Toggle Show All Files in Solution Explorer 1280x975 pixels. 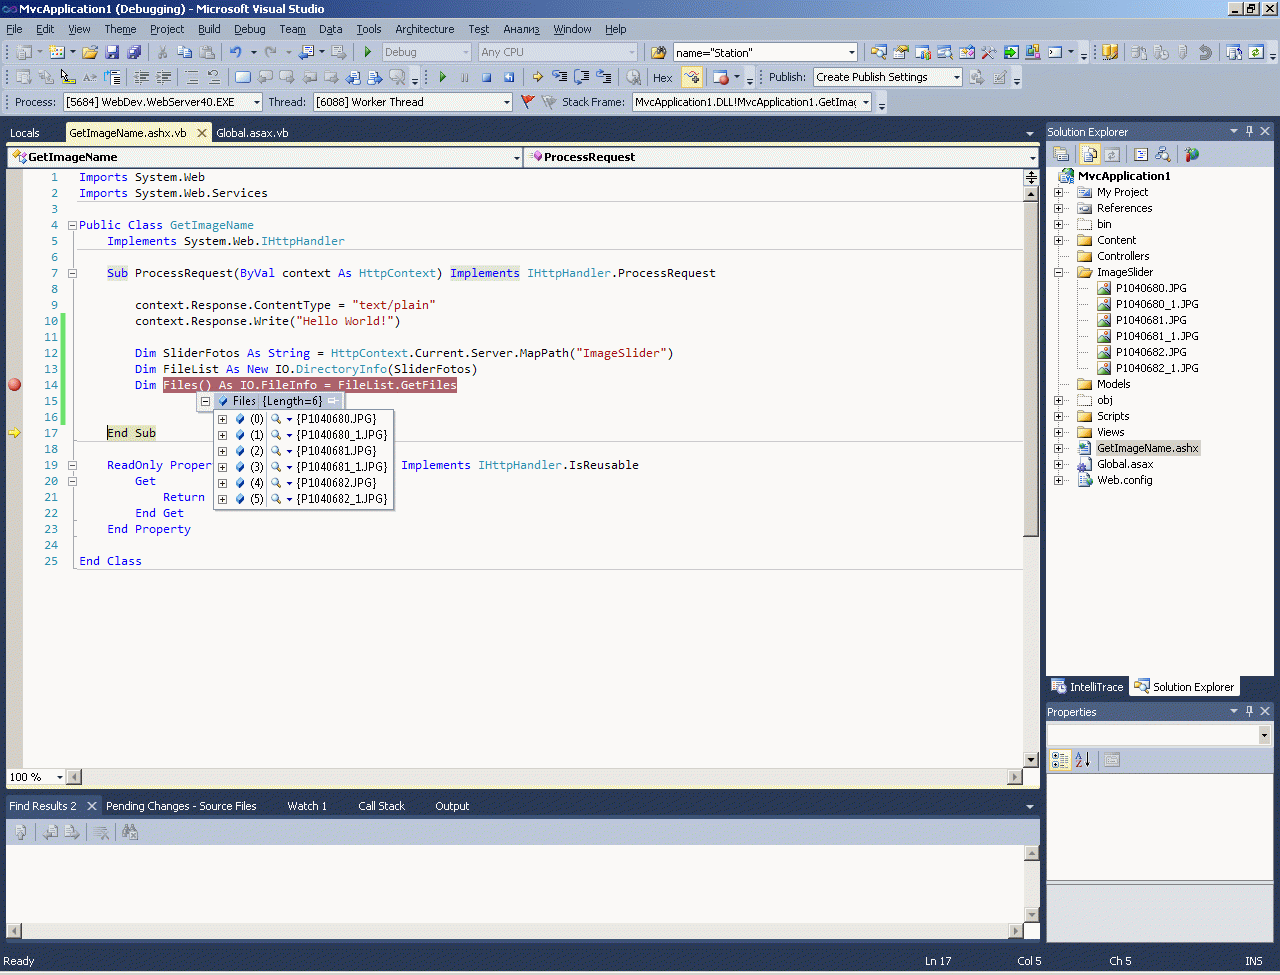(x=1090, y=155)
